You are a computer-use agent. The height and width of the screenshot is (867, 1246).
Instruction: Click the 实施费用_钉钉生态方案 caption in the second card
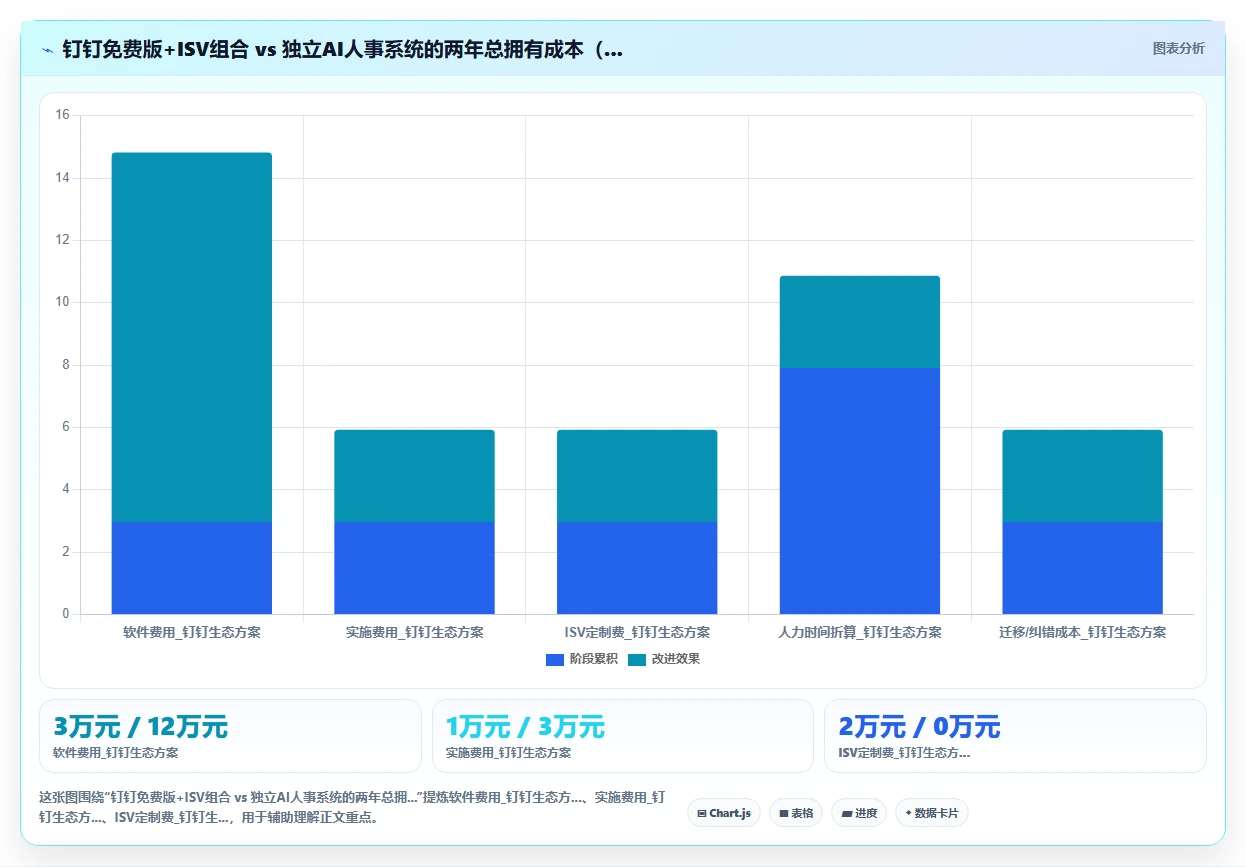(x=508, y=753)
